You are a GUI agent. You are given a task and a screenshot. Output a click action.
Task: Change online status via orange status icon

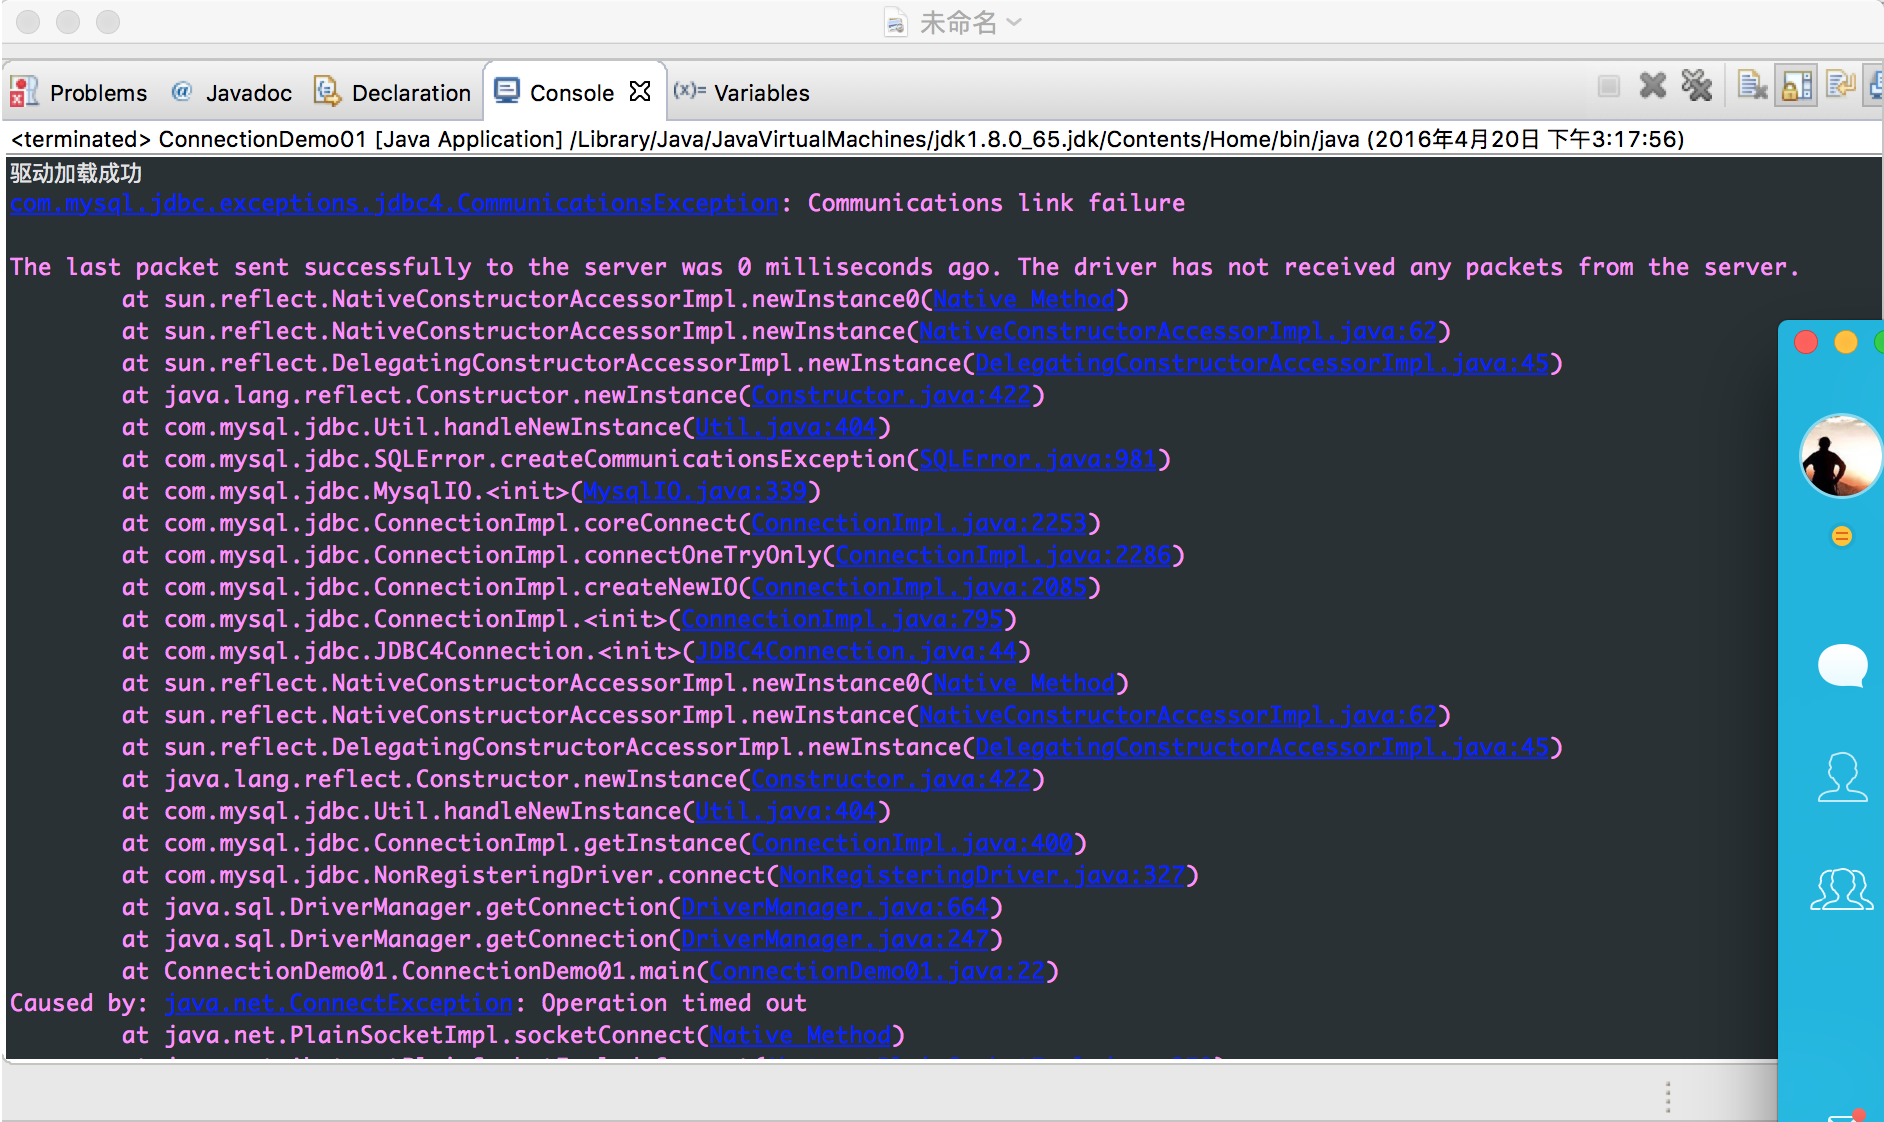(x=1842, y=537)
